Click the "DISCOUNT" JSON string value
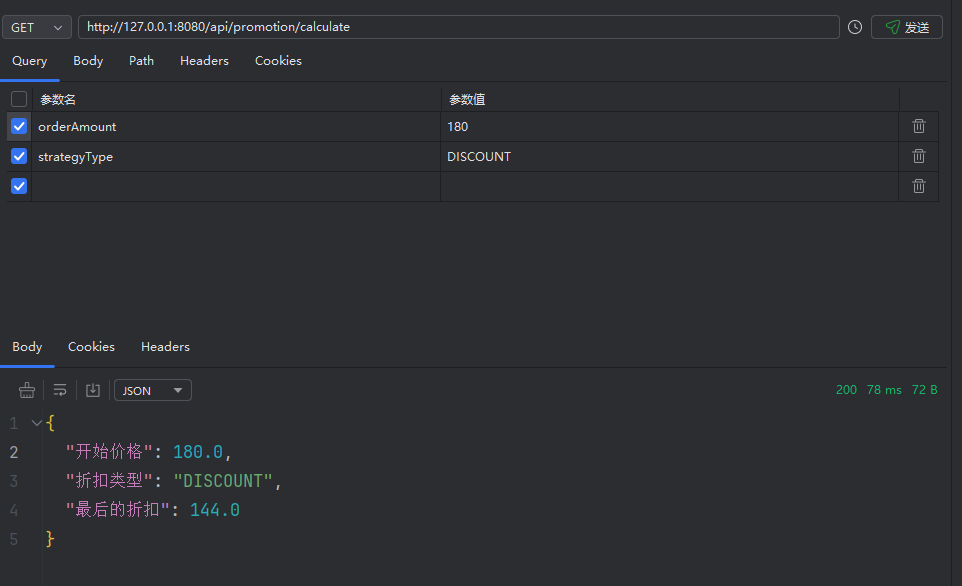The width and height of the screenshot is (962, 586). coord(223,481)
